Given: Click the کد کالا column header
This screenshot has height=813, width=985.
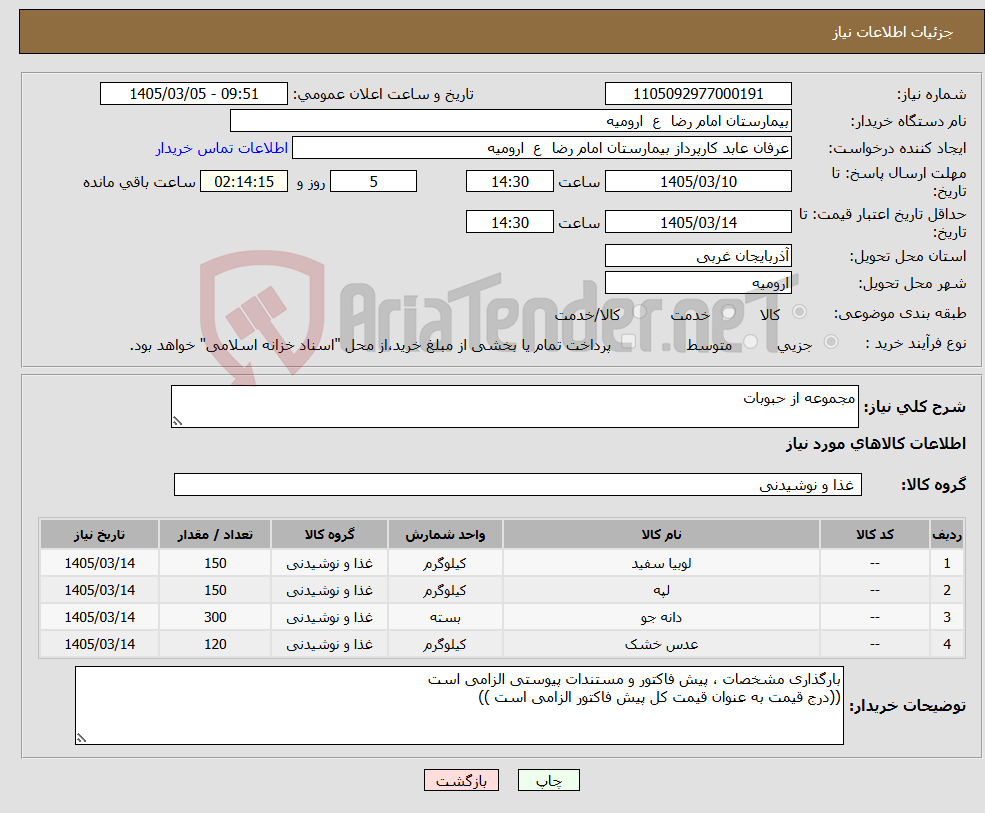Looking at the screenshot, I should (874, 535).
